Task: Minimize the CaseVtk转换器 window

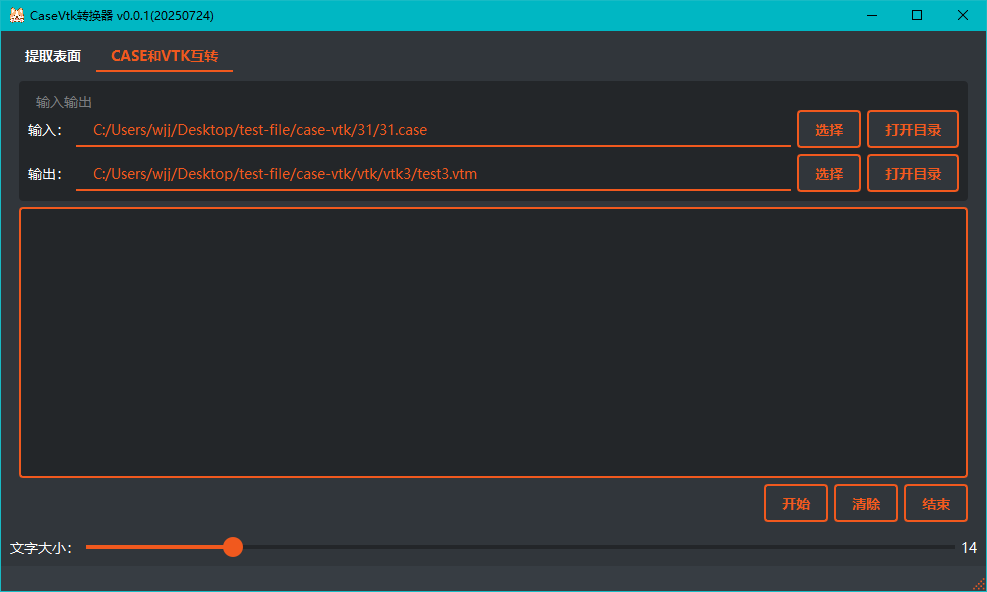Action: coord(871,15)
